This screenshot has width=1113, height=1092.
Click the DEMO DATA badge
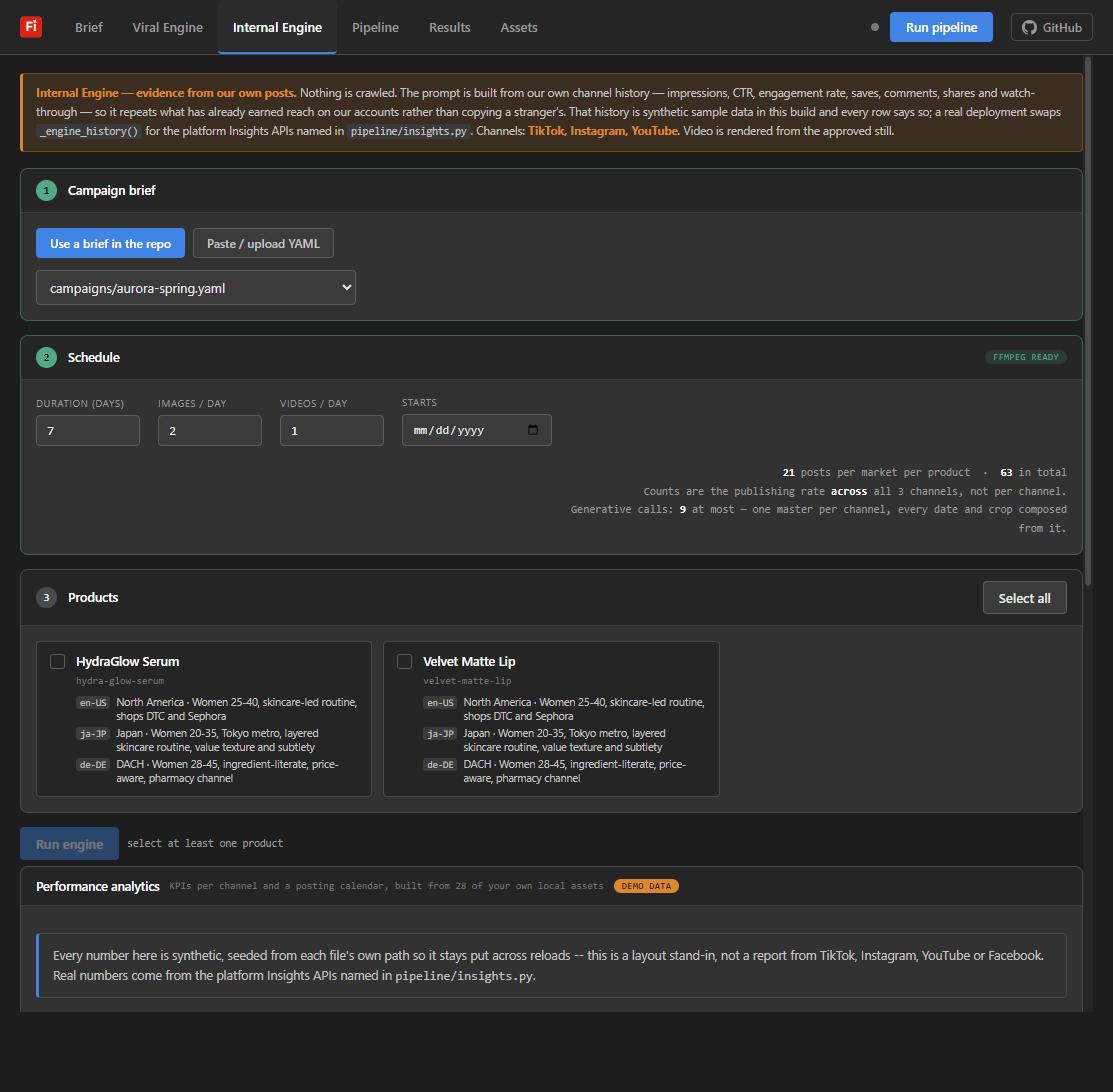[x=646, y=886]
